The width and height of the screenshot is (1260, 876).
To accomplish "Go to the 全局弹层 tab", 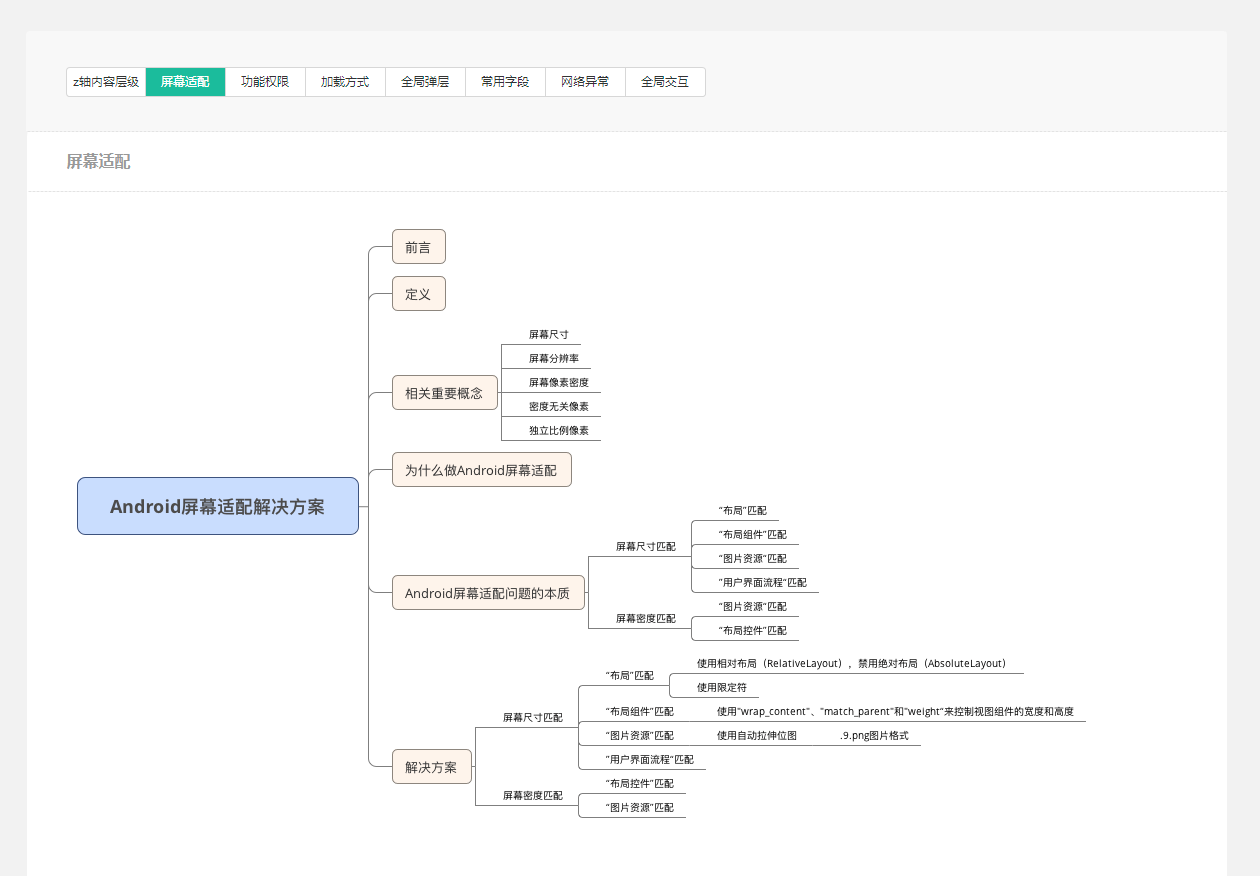I will 425,82.
